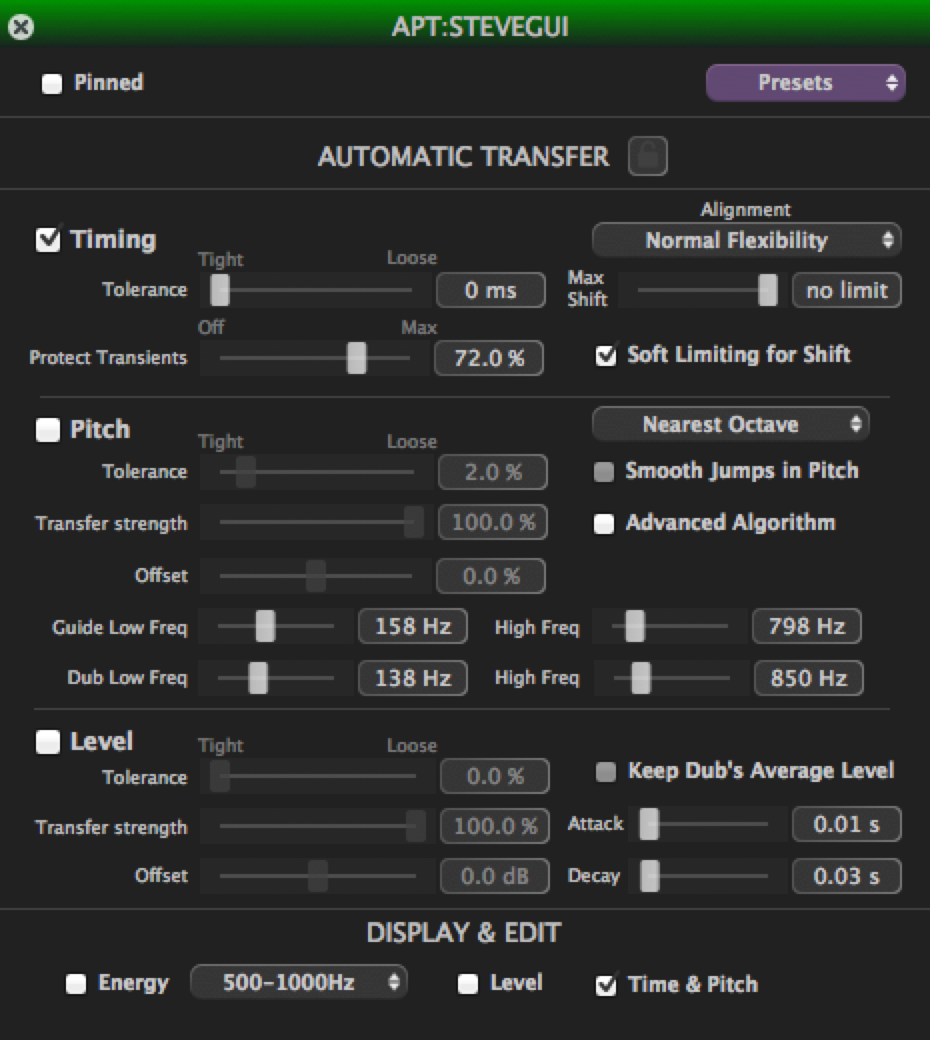Check Keep Dub's Average Level
Image resolution: width=930 pixels, height=1040 pixels.
pyautogui.click(x=604, y=770)
